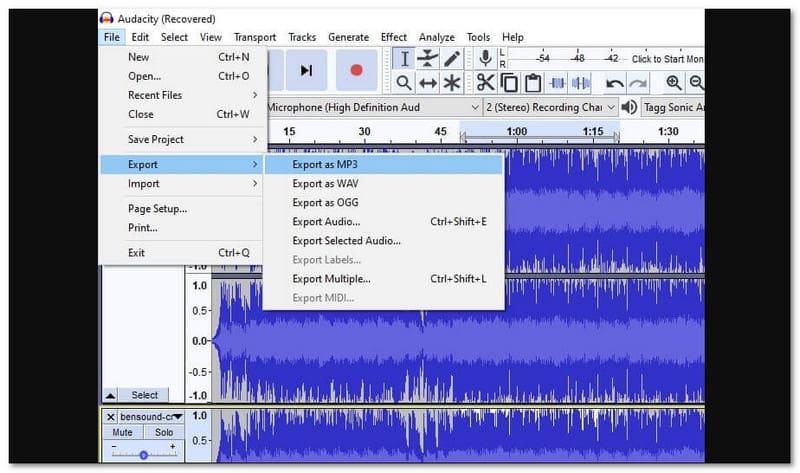800x473 pixels.
Task: Open the Select menu
Action: (174, 37)
